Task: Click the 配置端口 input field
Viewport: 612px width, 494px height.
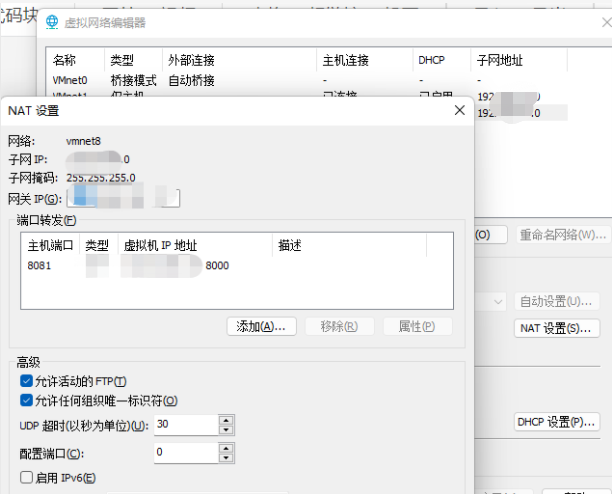Action: [x=186, y=453]
